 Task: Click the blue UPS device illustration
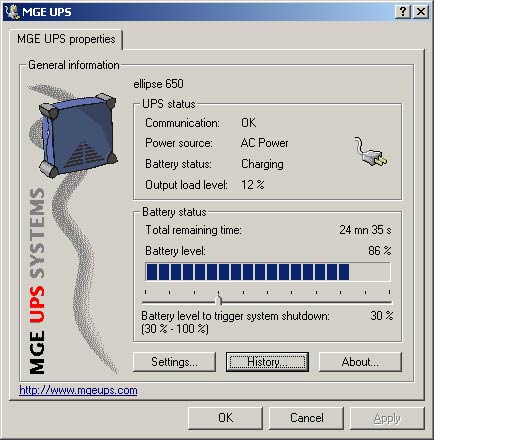pyautogui.click(x=78, y=135)
